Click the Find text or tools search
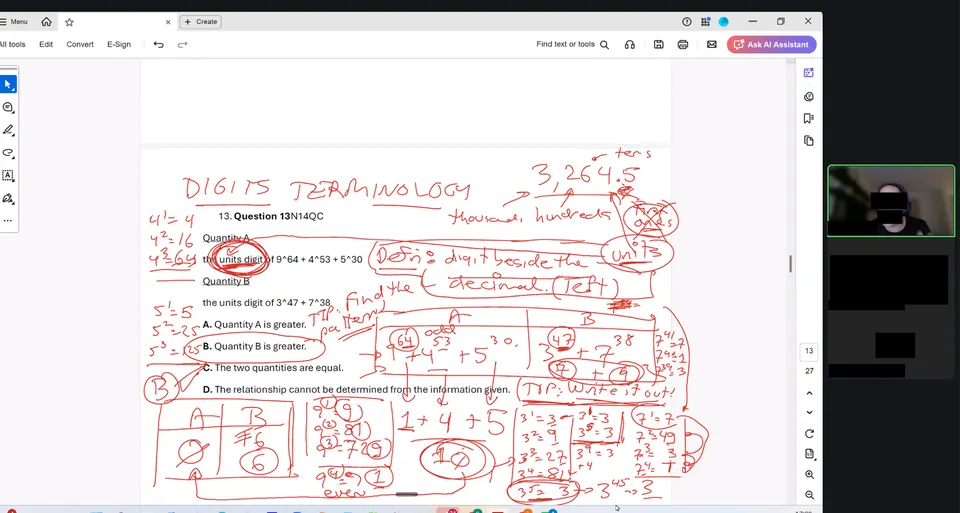The height and width of the screenshot is (513, 960). [572, 45]
